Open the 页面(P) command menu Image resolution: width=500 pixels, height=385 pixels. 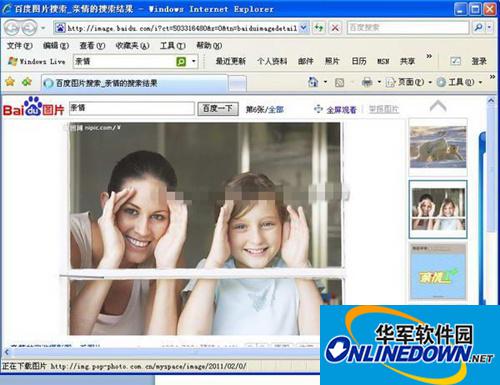[409, 82]
